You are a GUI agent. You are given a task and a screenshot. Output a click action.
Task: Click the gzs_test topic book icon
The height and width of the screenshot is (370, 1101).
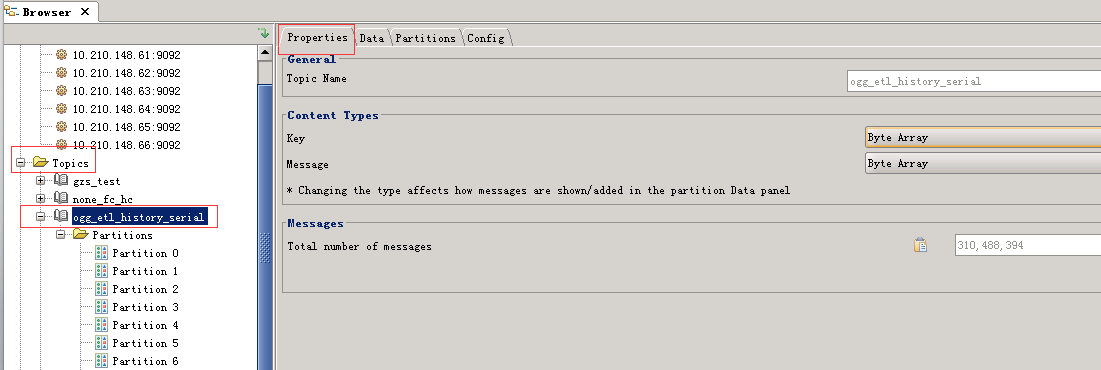(61, 181)
